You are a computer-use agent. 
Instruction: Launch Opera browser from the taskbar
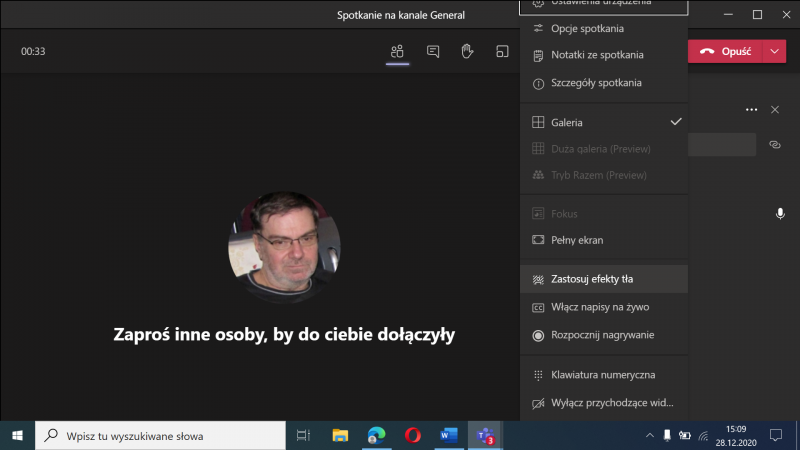coord(413,436)
